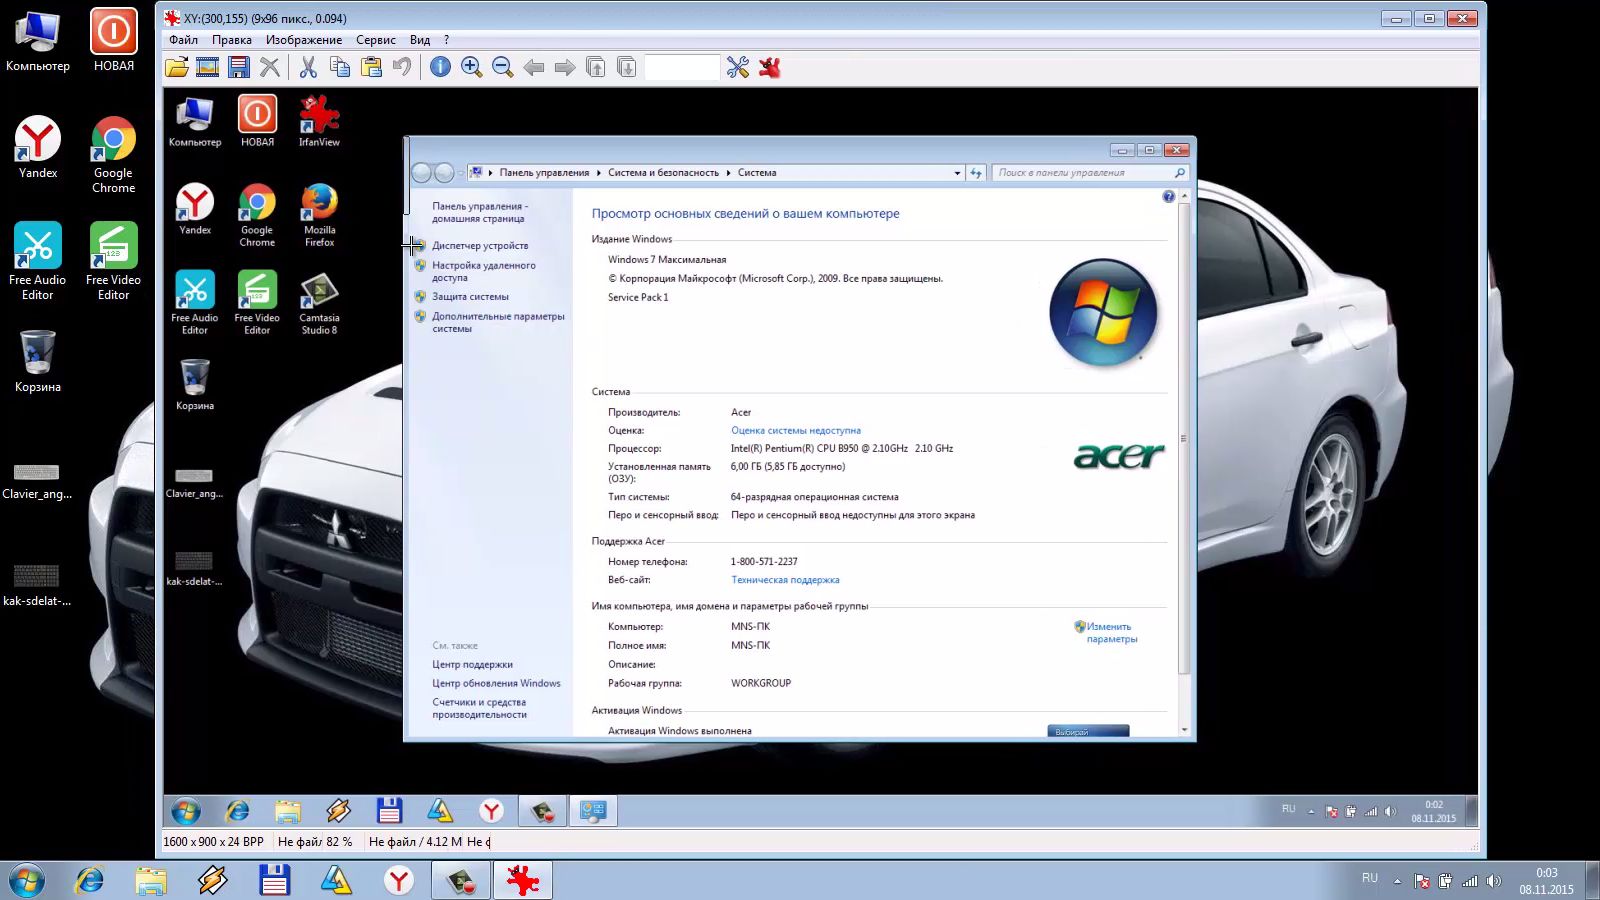Start slideshow with the filmstrip toolbar icon

[x=208, y=67]
